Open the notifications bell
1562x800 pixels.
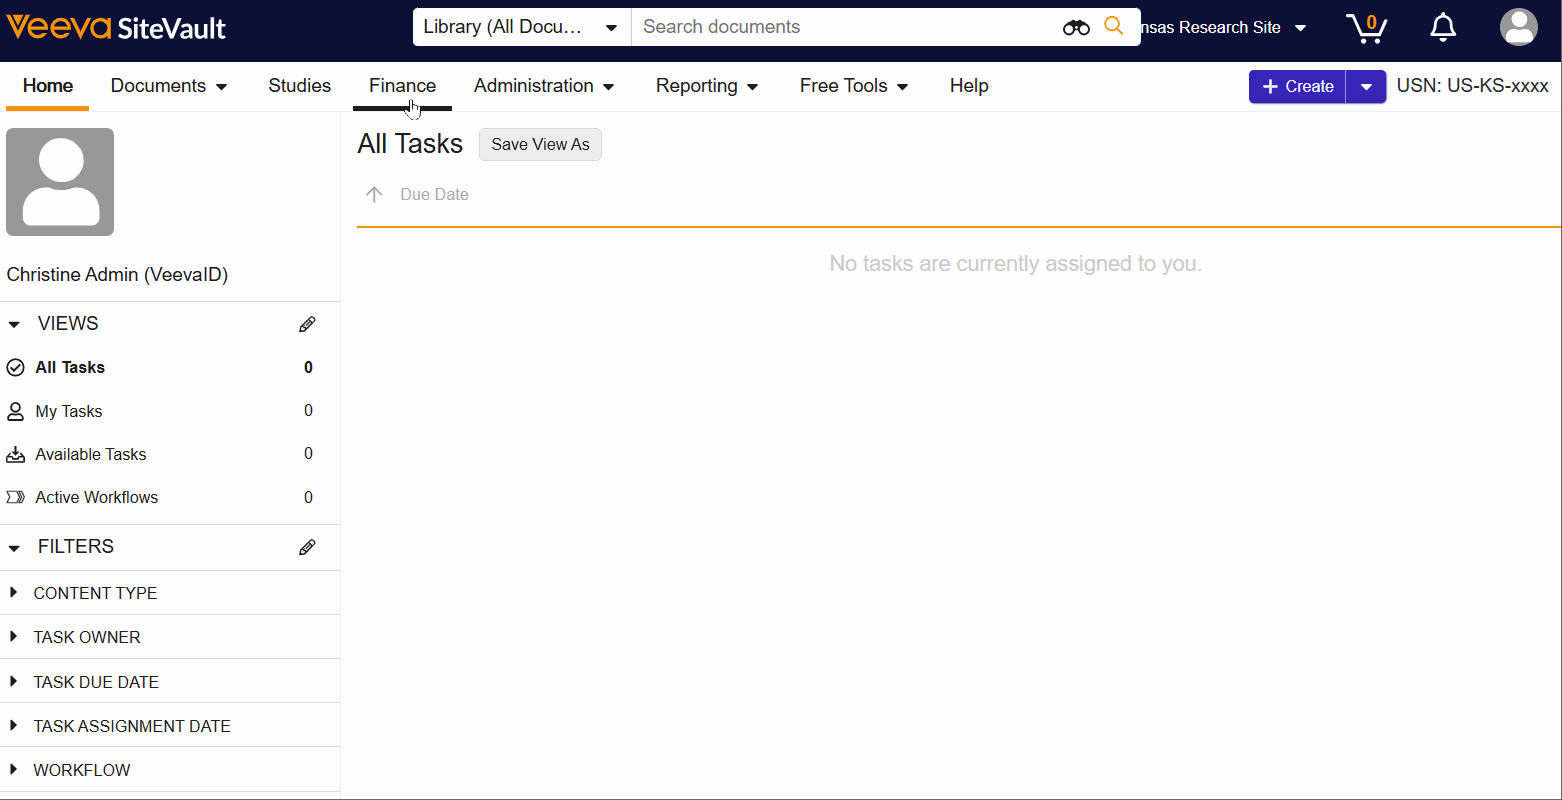pos(1443,27)
